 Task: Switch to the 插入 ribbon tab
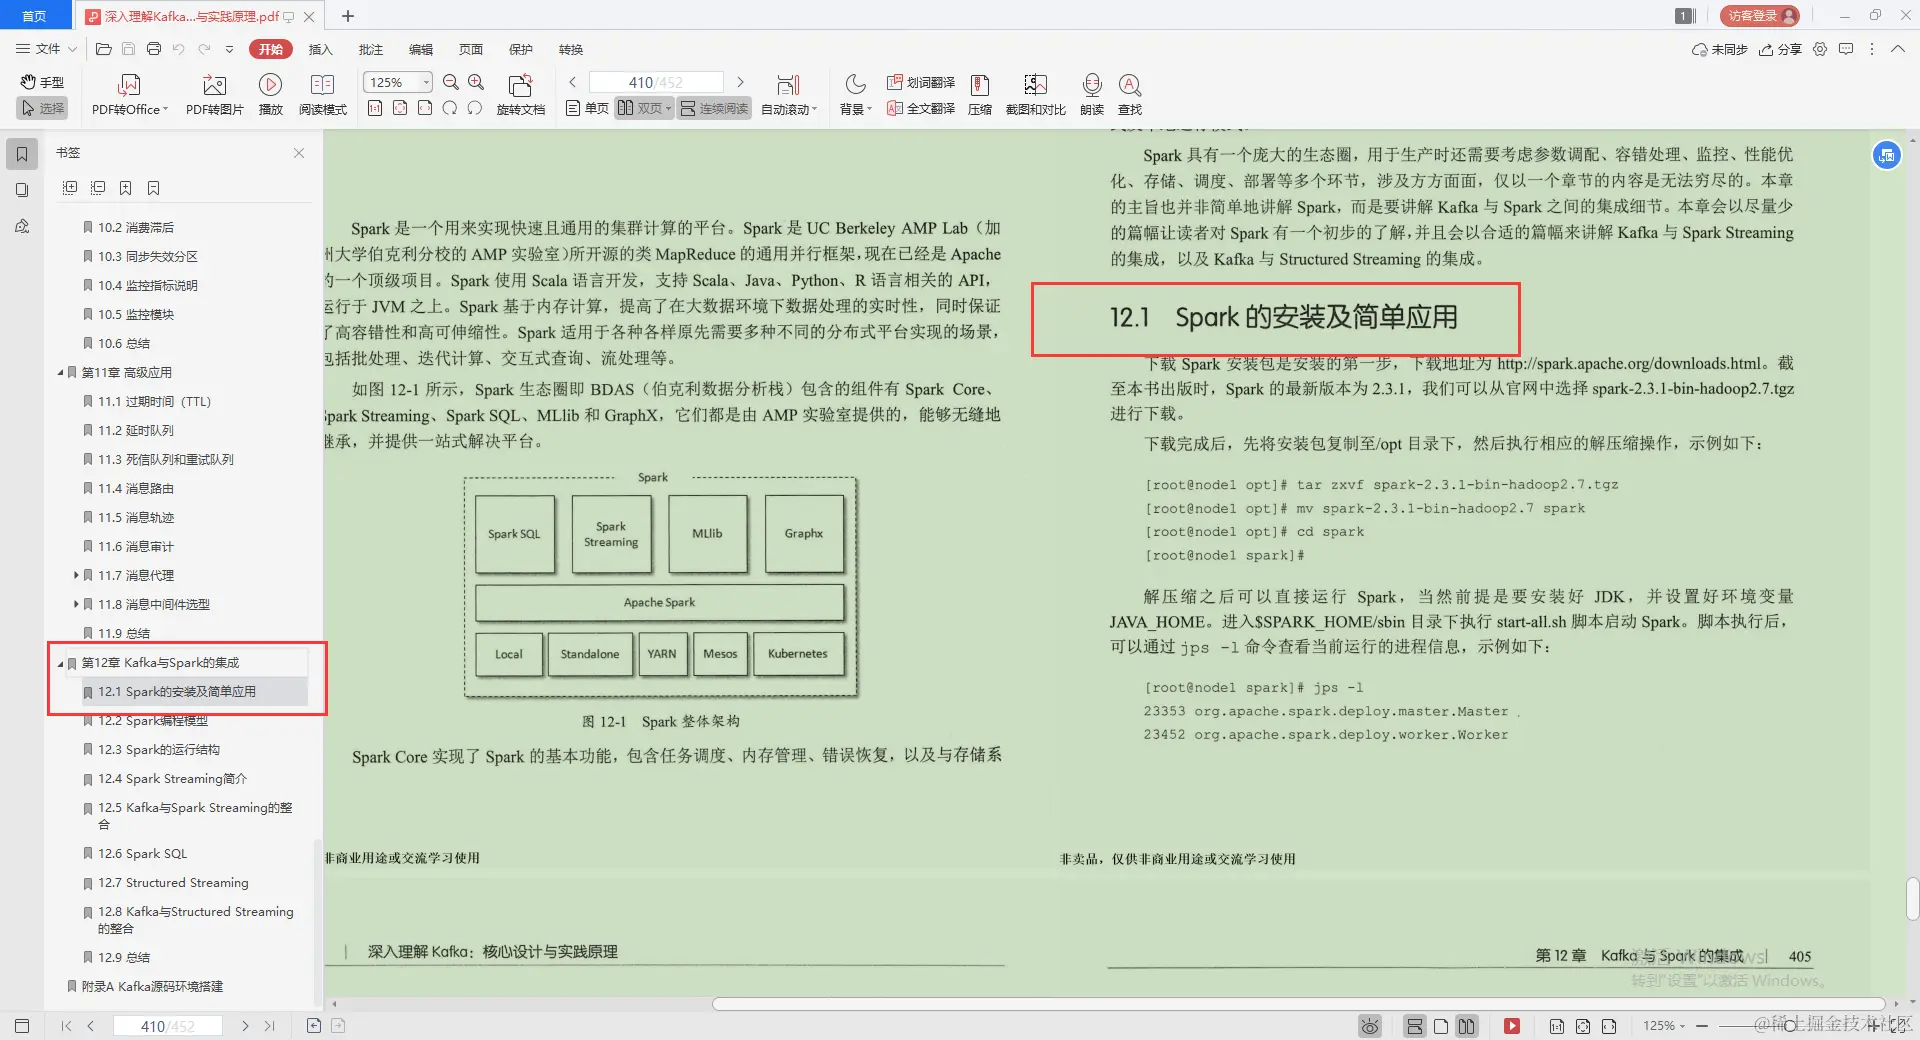319,49
